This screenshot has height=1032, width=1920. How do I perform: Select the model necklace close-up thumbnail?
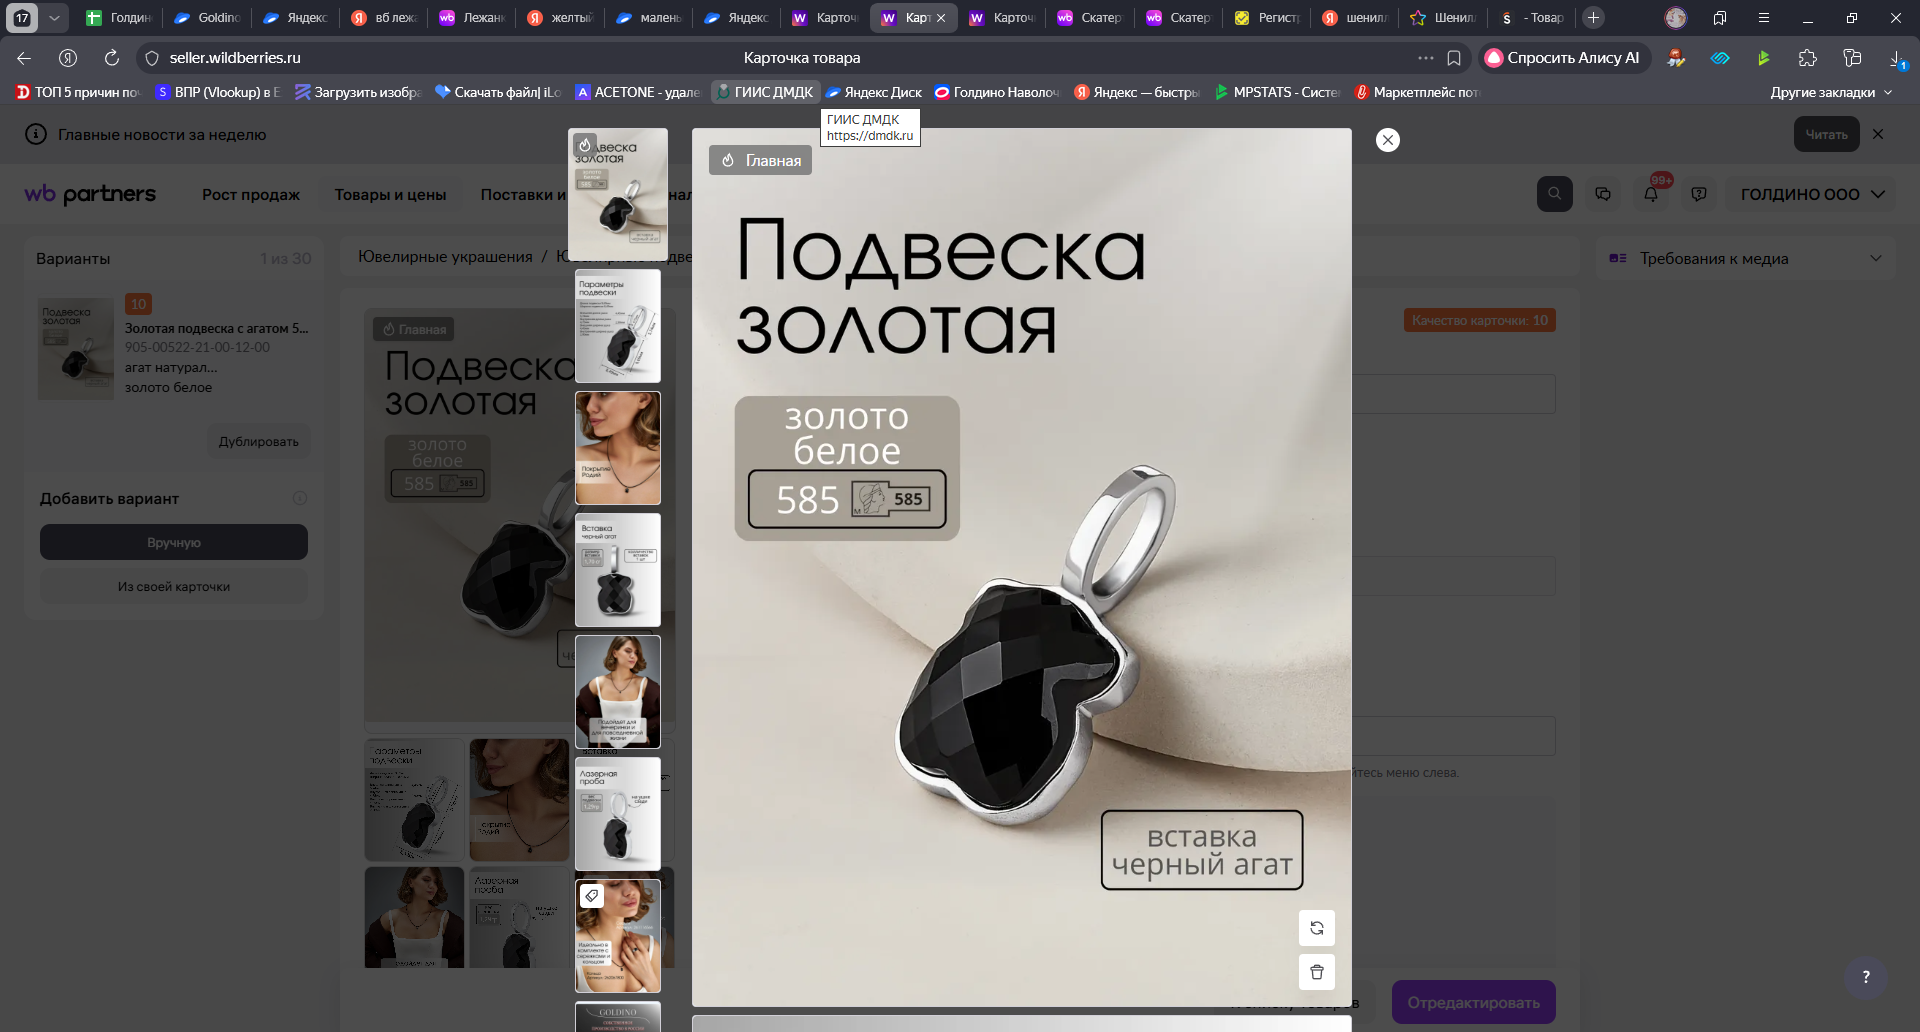(x=617, y=448)
